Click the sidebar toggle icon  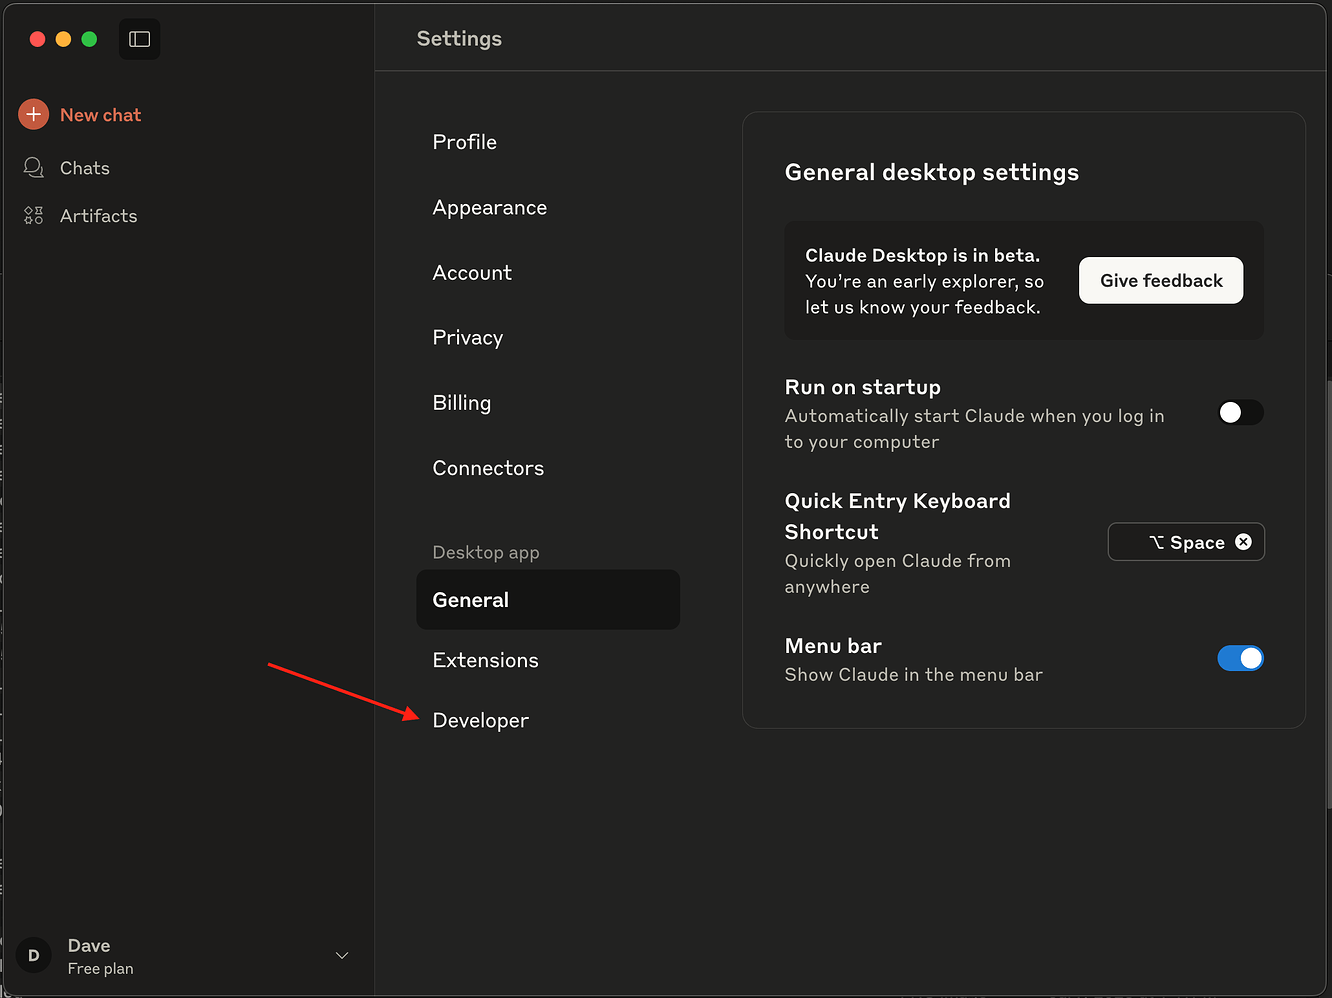point(140,39)
